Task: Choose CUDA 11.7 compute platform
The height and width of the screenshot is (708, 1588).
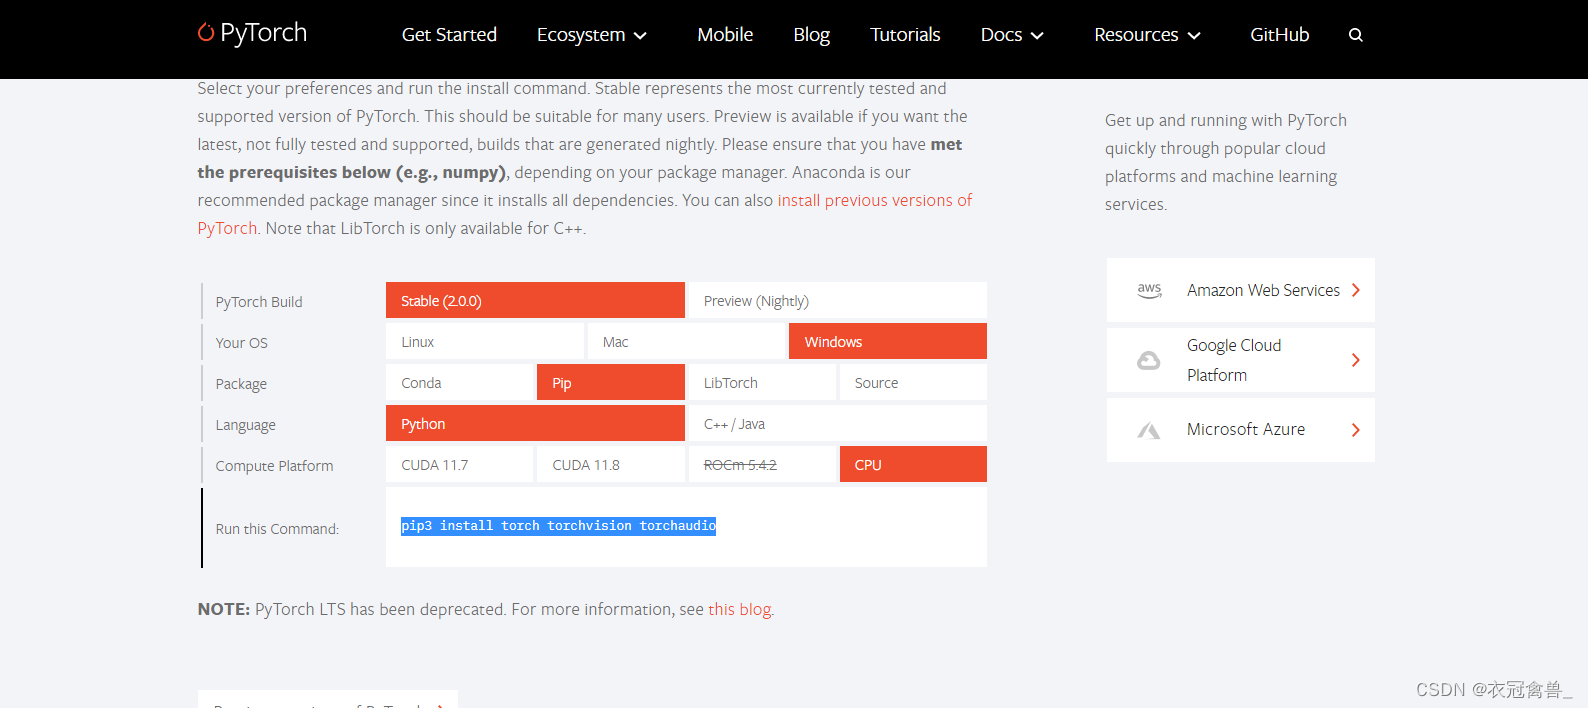Action: pyautogui.click(x=460, y=464)
